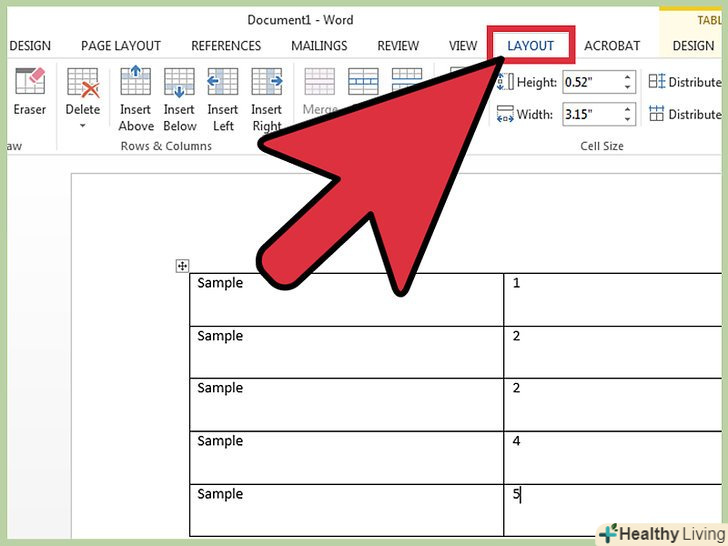This screenshot has height=546, width=728.
Task: Insert a column to the left
Action: coord(223,98)
